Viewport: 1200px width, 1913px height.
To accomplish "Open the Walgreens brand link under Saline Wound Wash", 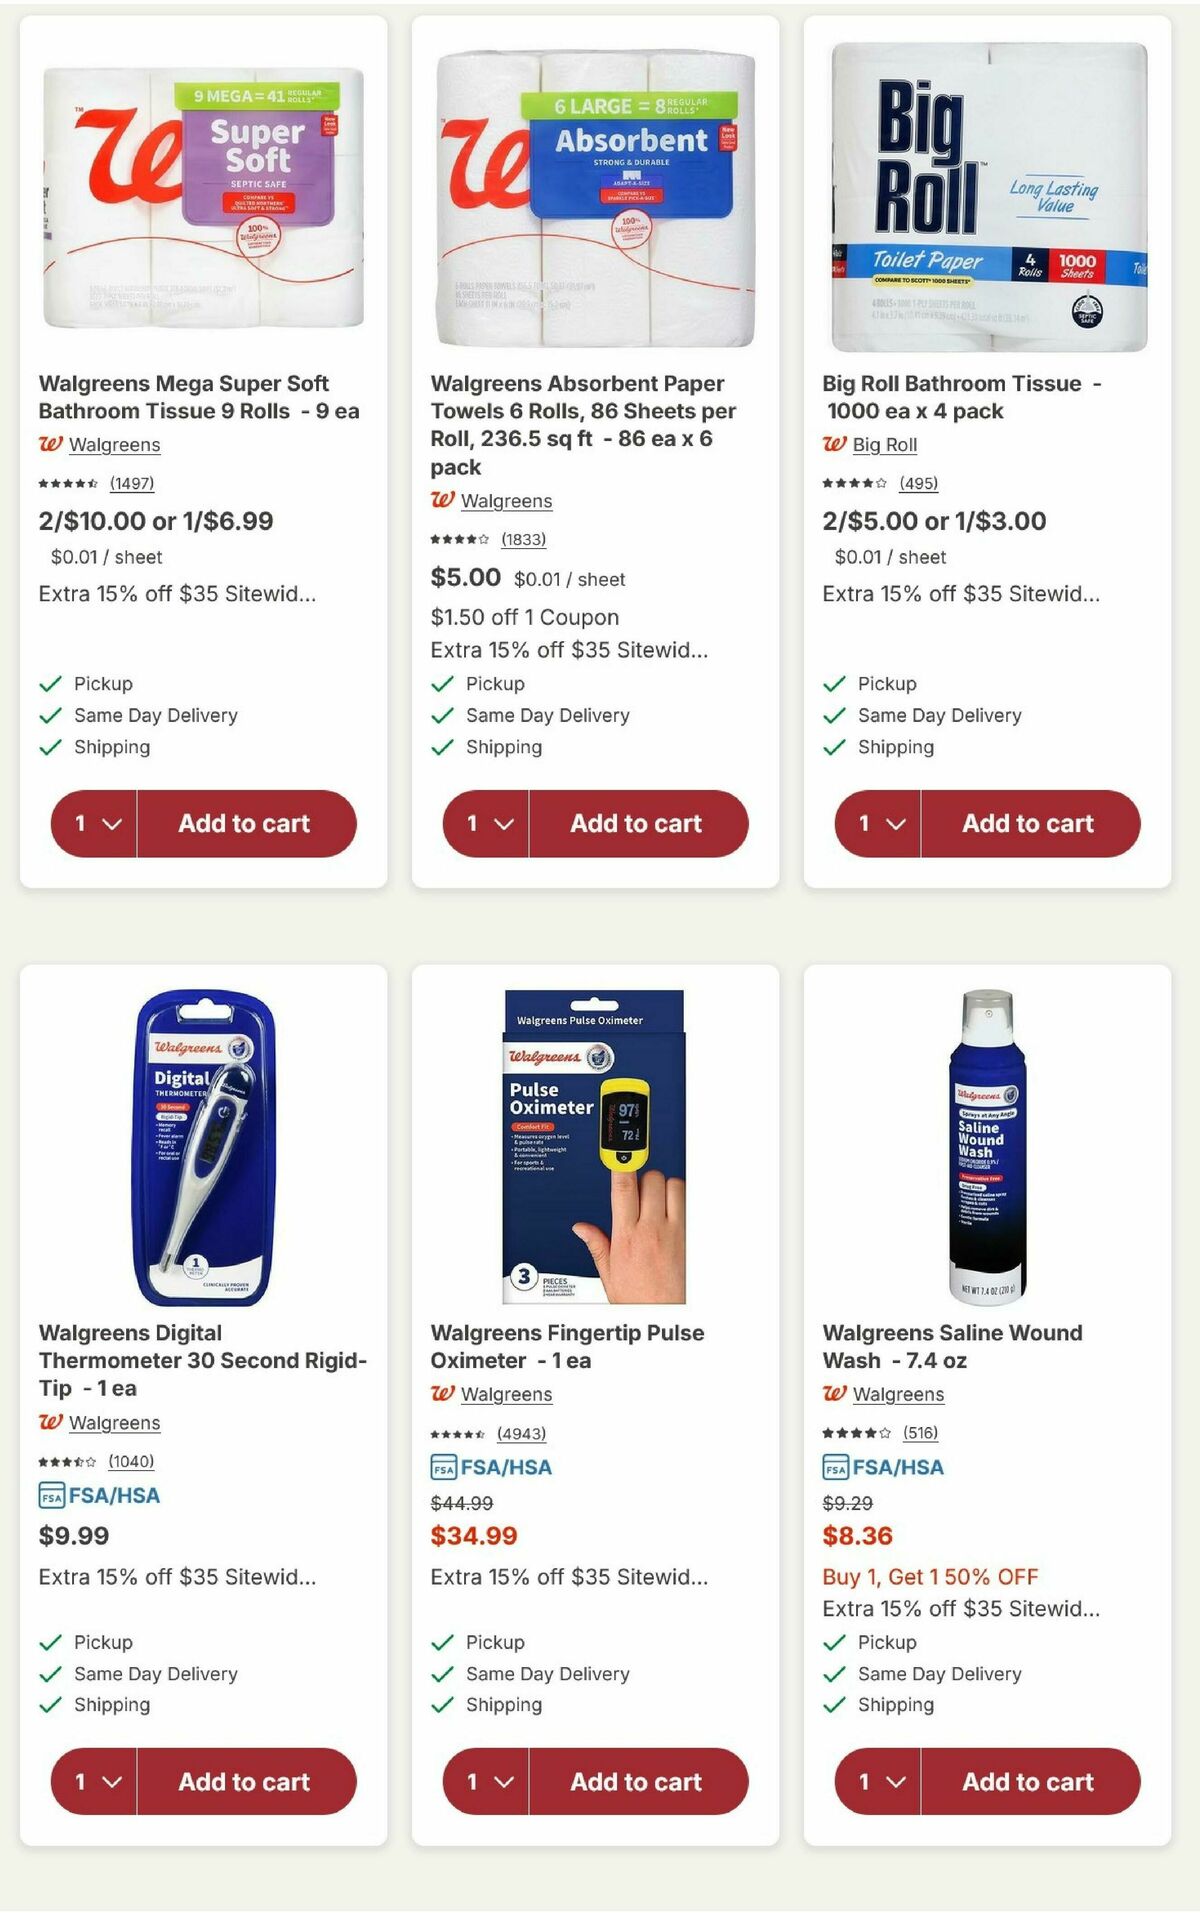I will click(x=899, y=1394).
